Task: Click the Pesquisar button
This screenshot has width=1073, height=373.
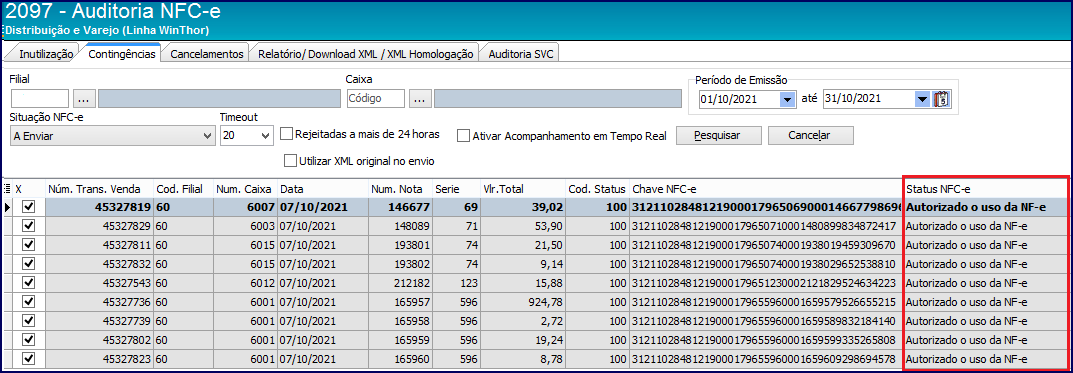Action: pos(719,136)
